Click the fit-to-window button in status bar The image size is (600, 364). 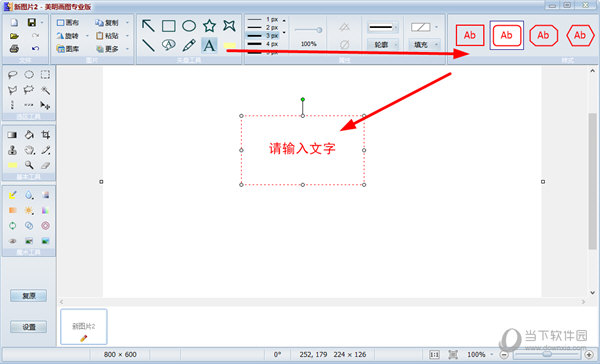coord(453,355)
